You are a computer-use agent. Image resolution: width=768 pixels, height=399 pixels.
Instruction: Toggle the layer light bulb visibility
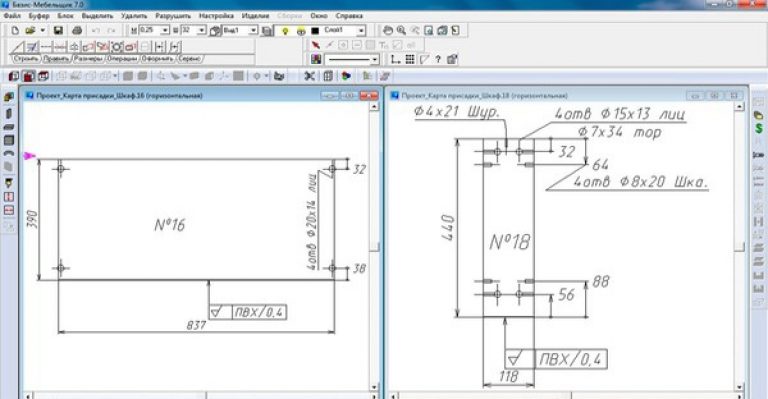(286, 30)
